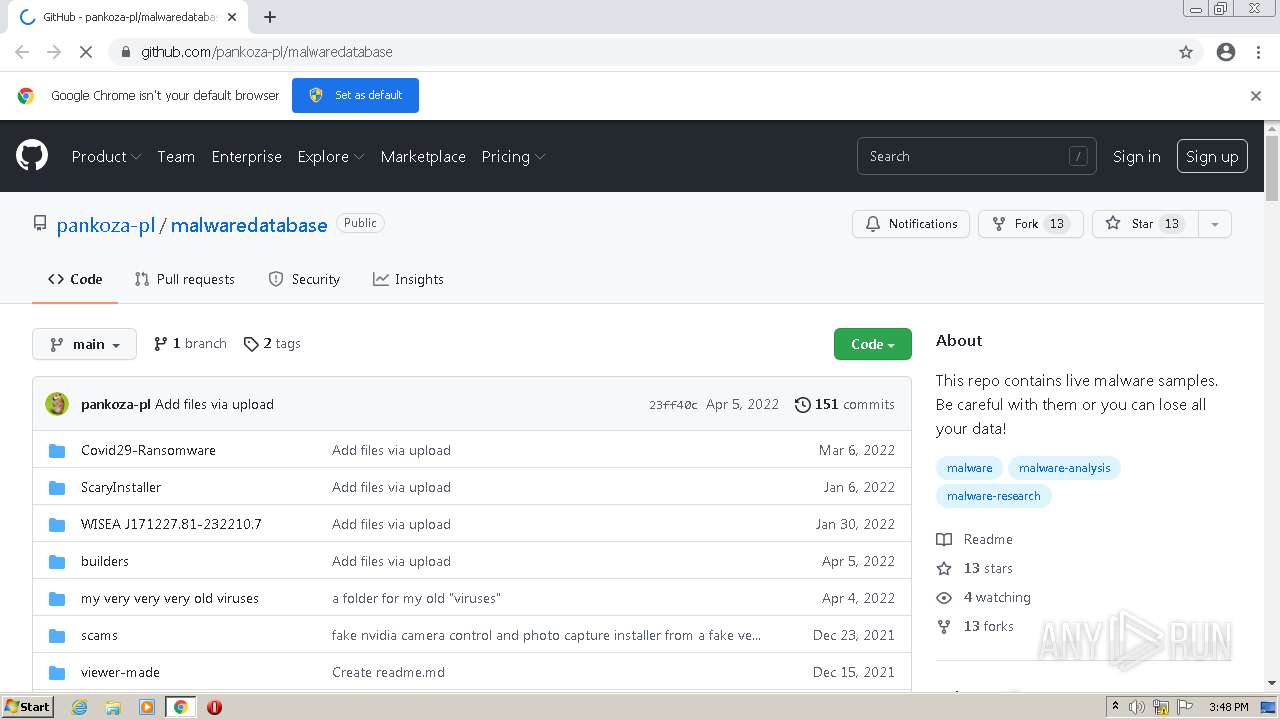
Task: Click the browser address bar URL
Action: pos(267,52)
